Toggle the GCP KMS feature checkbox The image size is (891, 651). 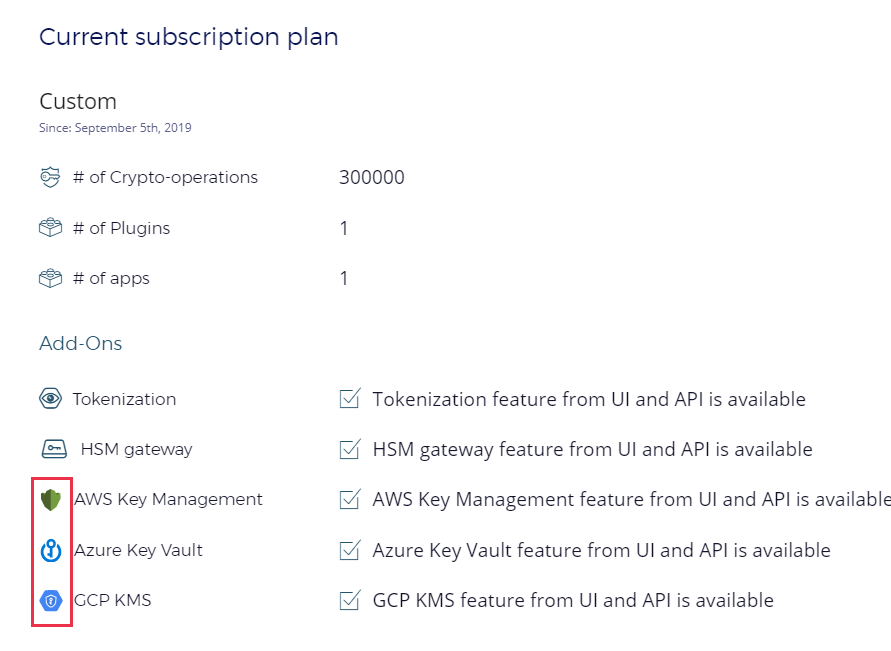(350, 601)
